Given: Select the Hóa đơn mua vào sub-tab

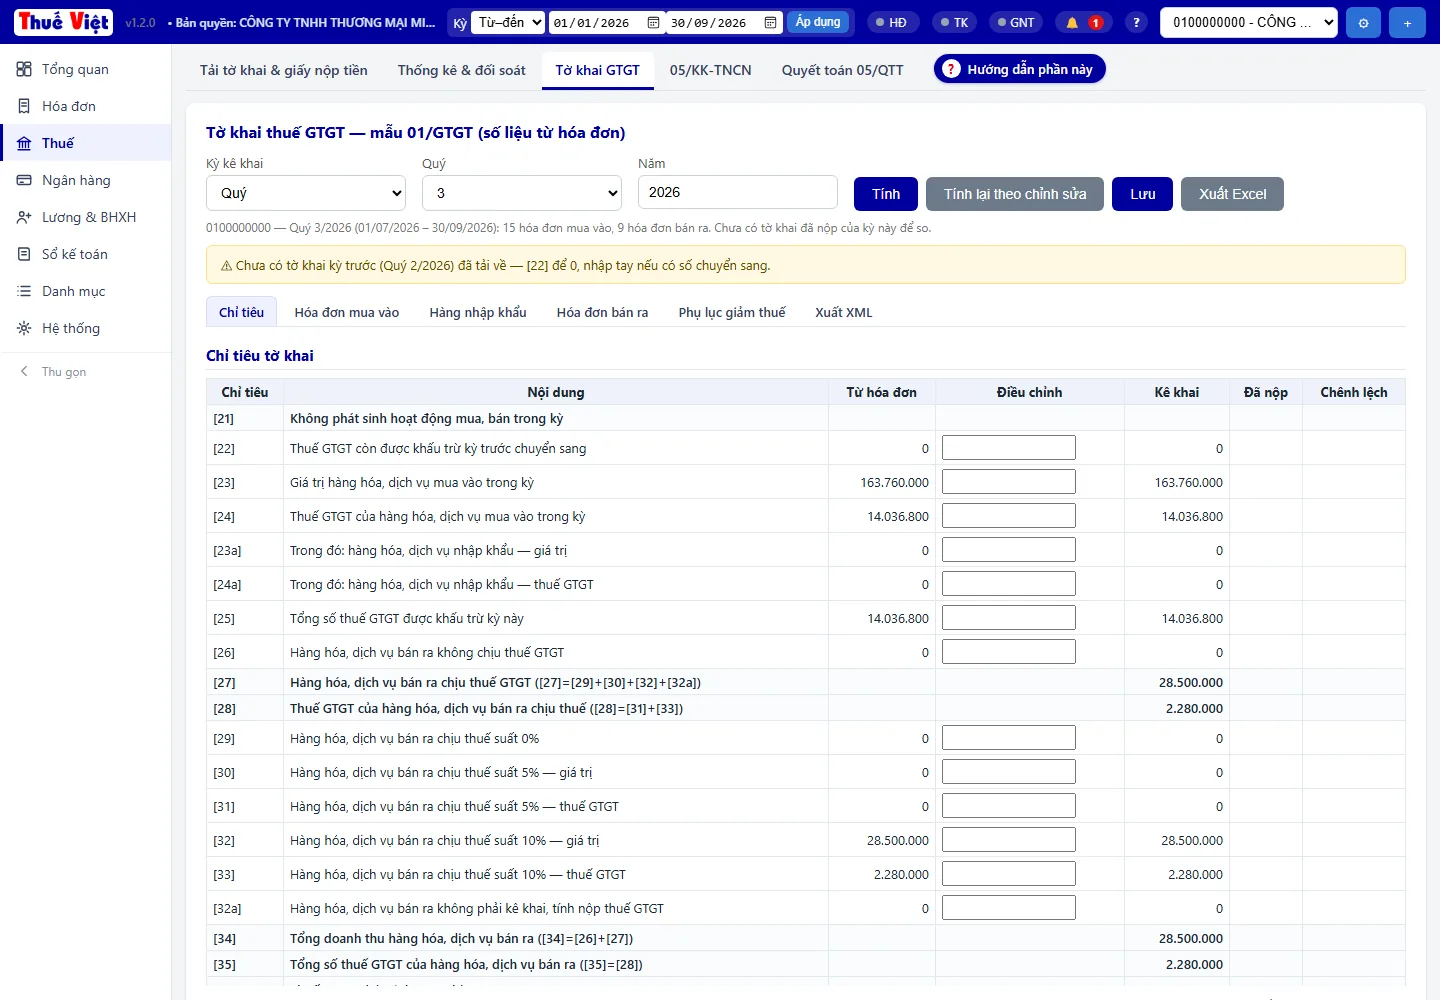Looking at the screenshot, I should coord(347,312).
